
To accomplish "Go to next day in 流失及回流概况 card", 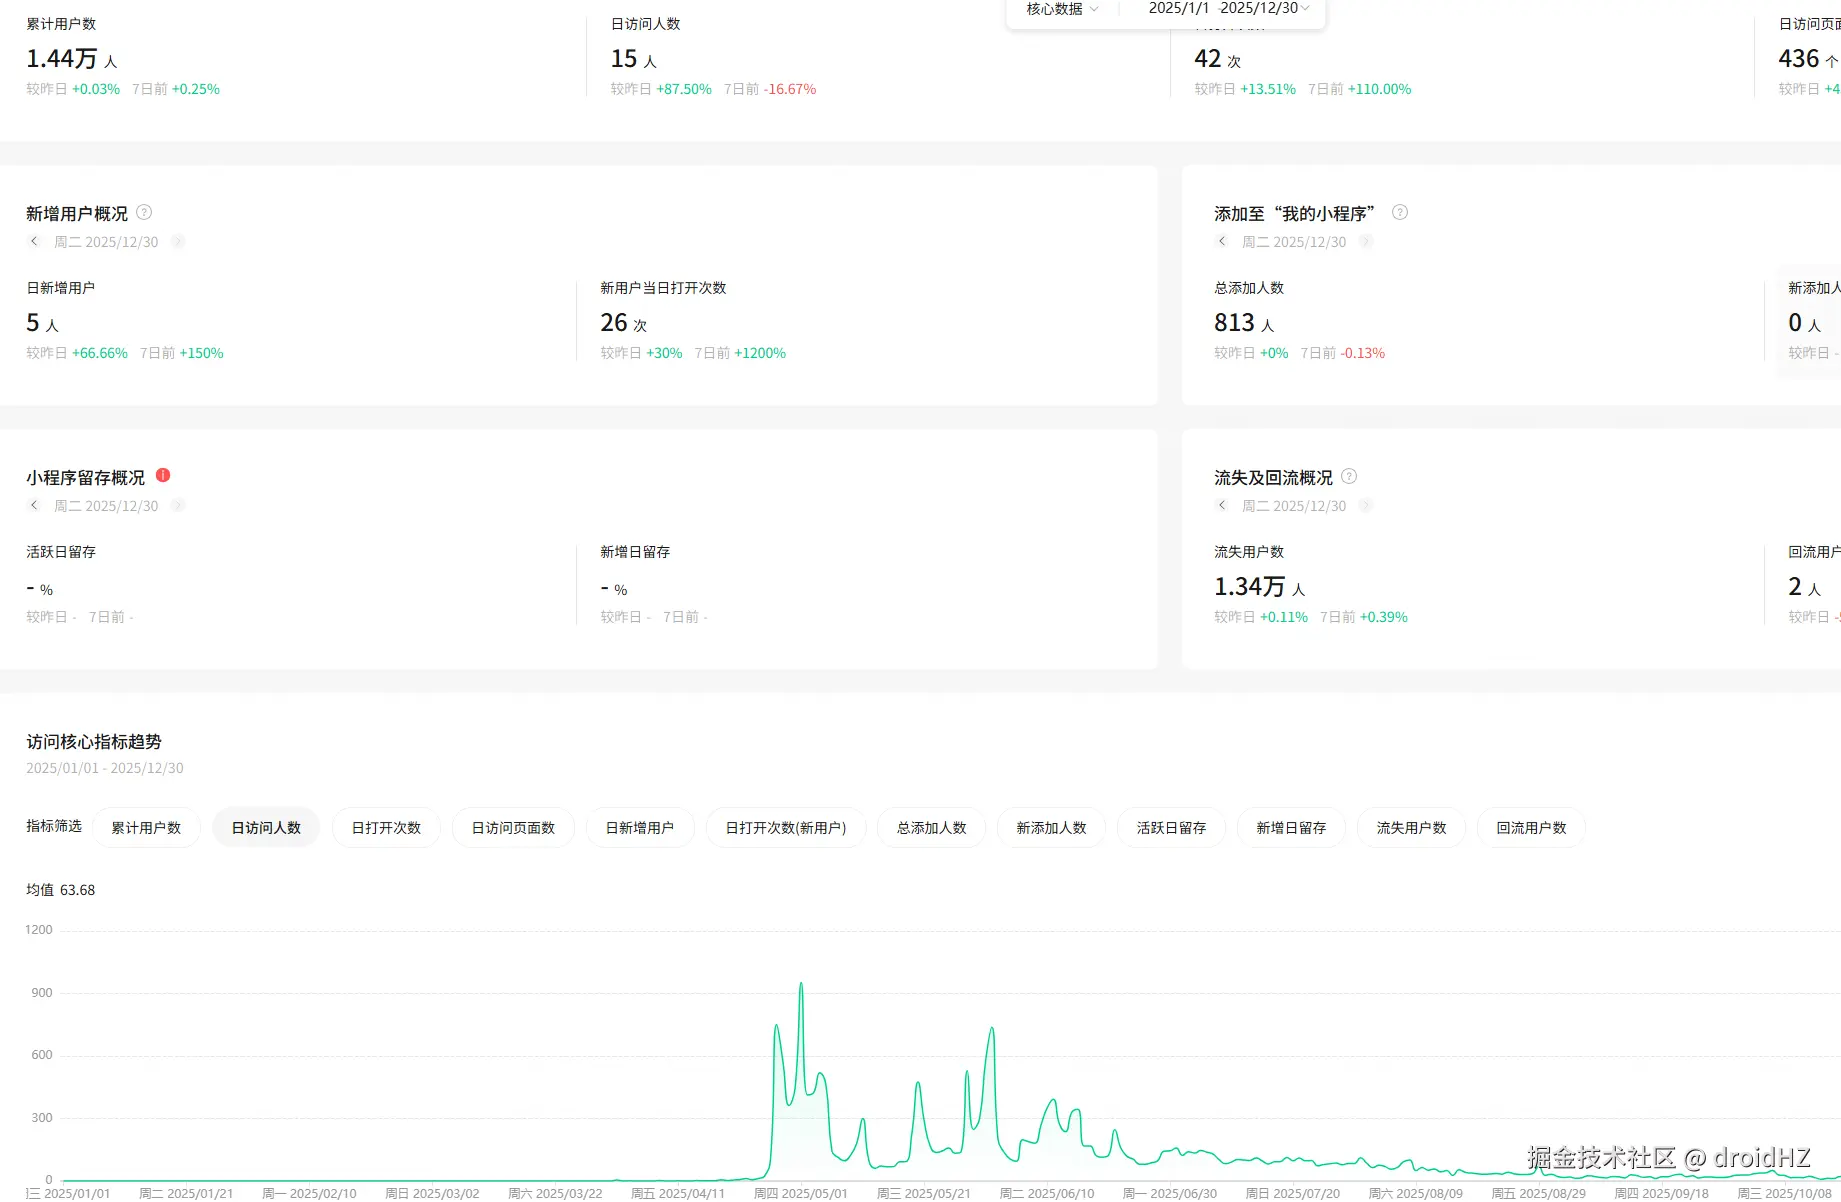I will coord(1366,506).
